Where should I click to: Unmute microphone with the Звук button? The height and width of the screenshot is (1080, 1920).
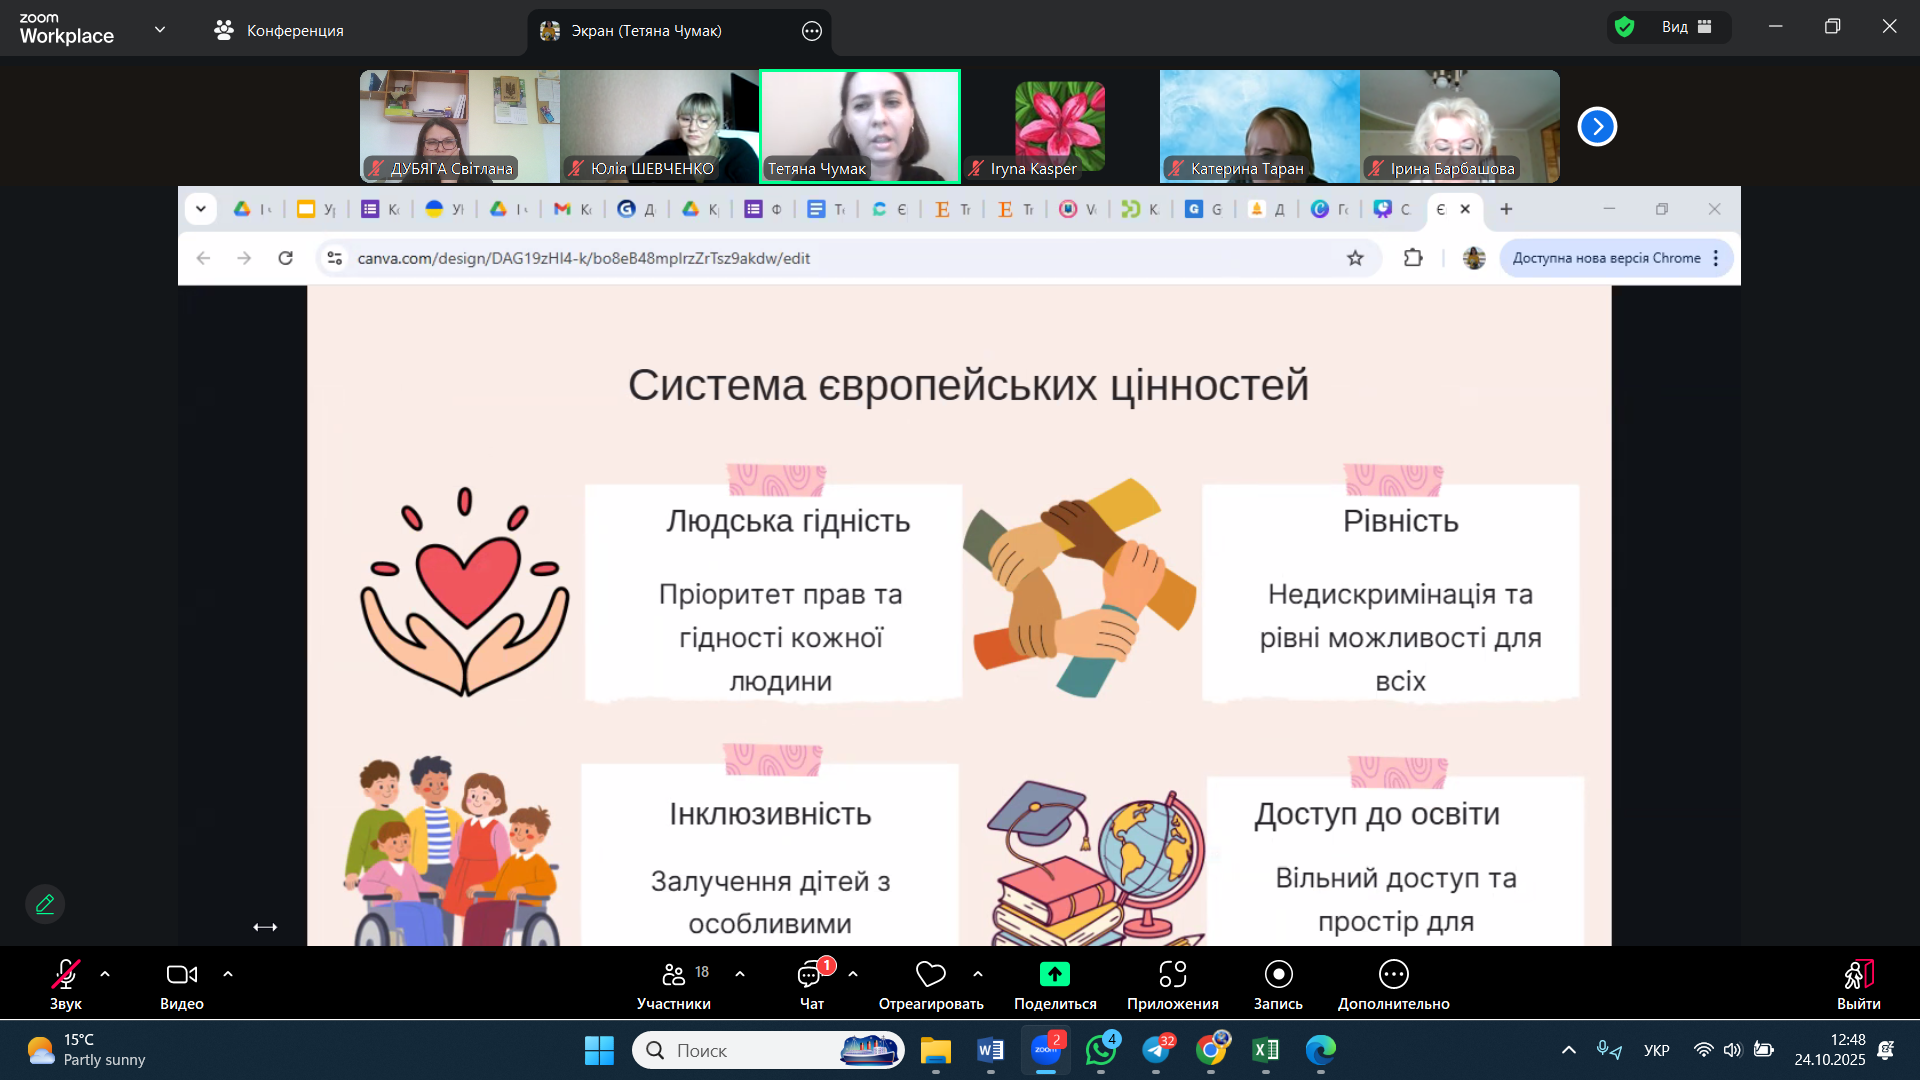pyautogui.click(x=66, y=975)
